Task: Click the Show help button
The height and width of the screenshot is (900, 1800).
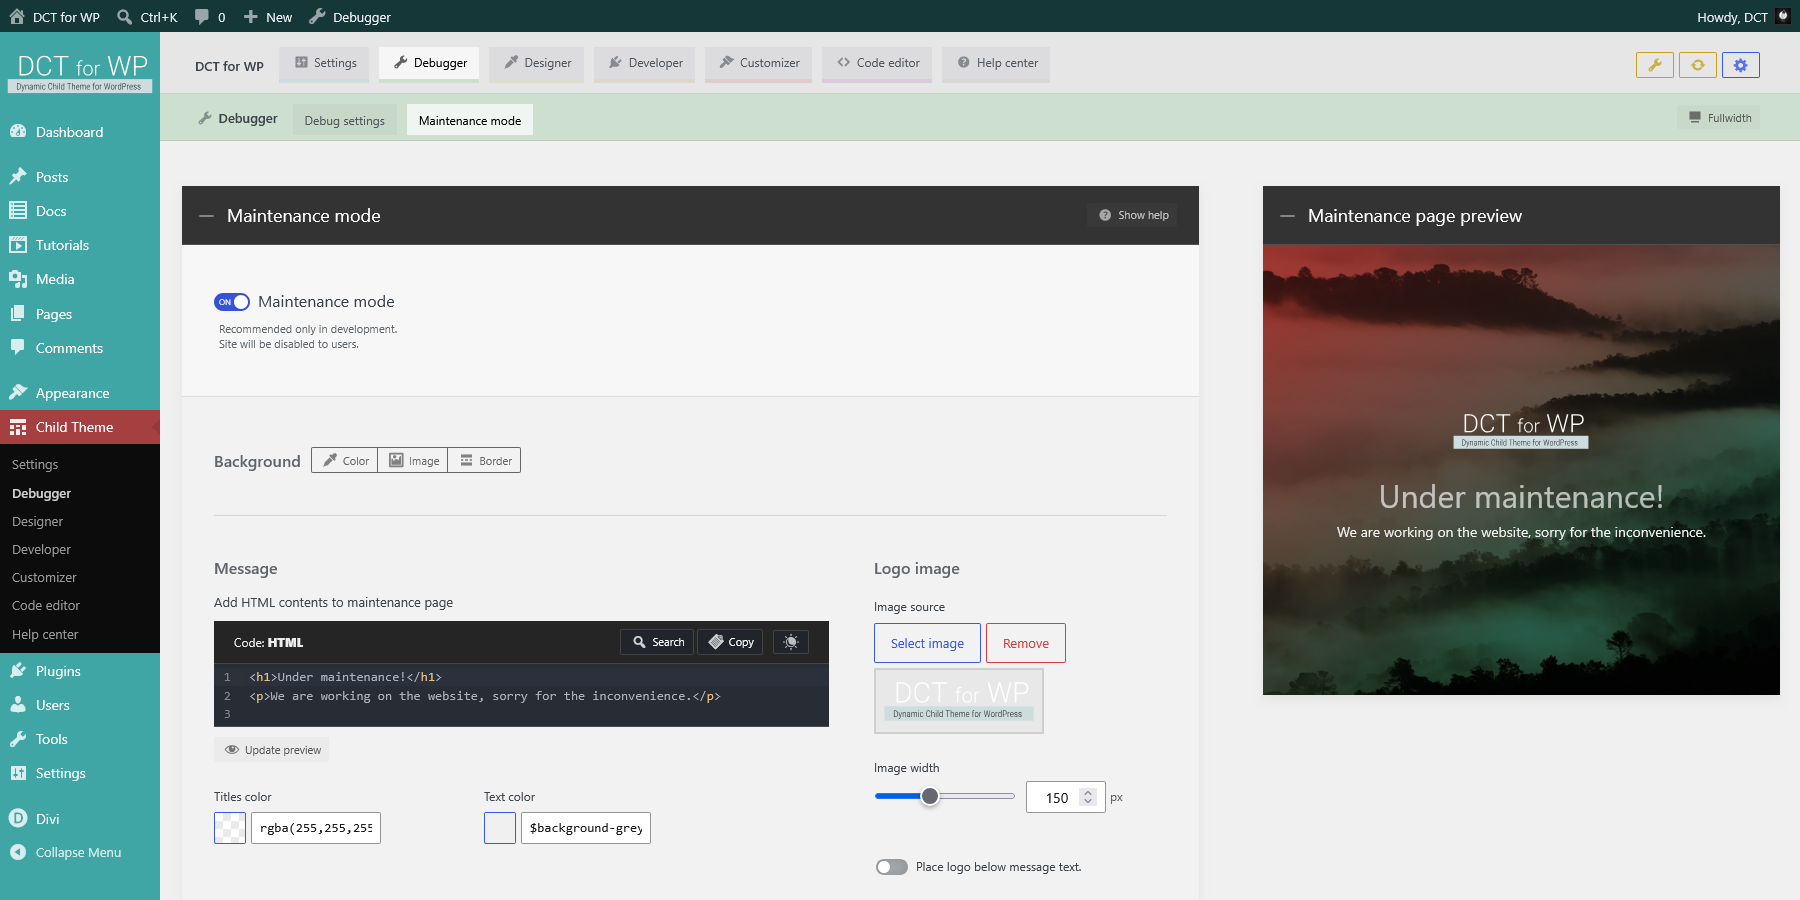Action: click(x=1133, y=215)
